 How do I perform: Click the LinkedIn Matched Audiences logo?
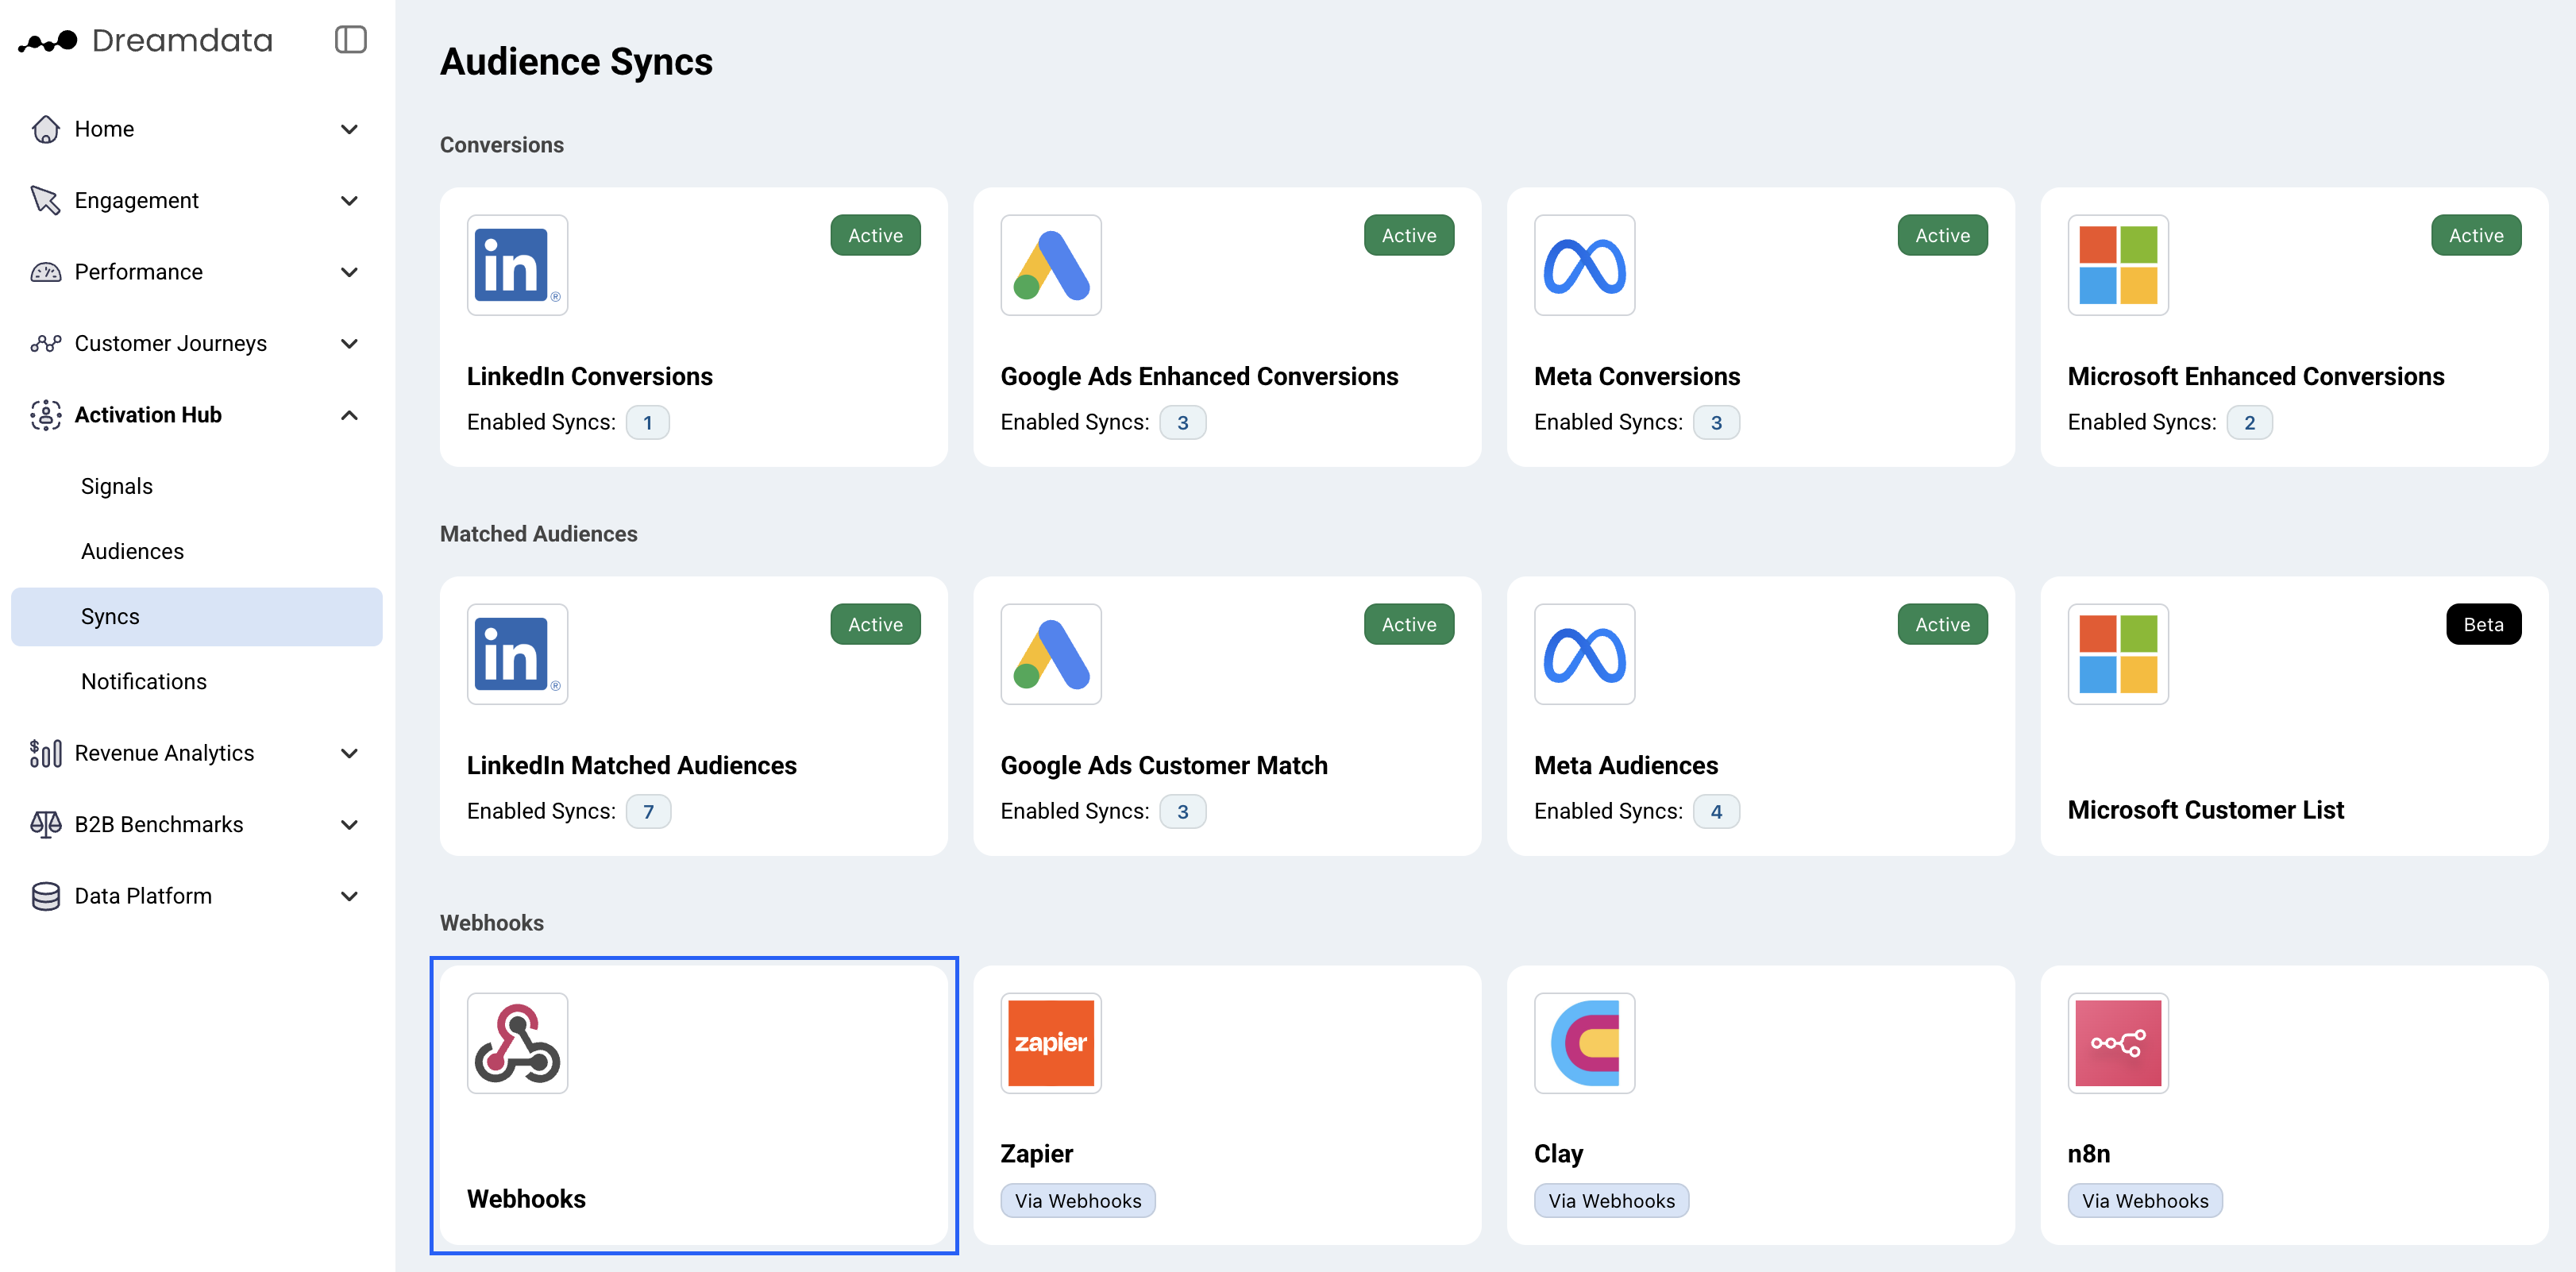[517, 654]
